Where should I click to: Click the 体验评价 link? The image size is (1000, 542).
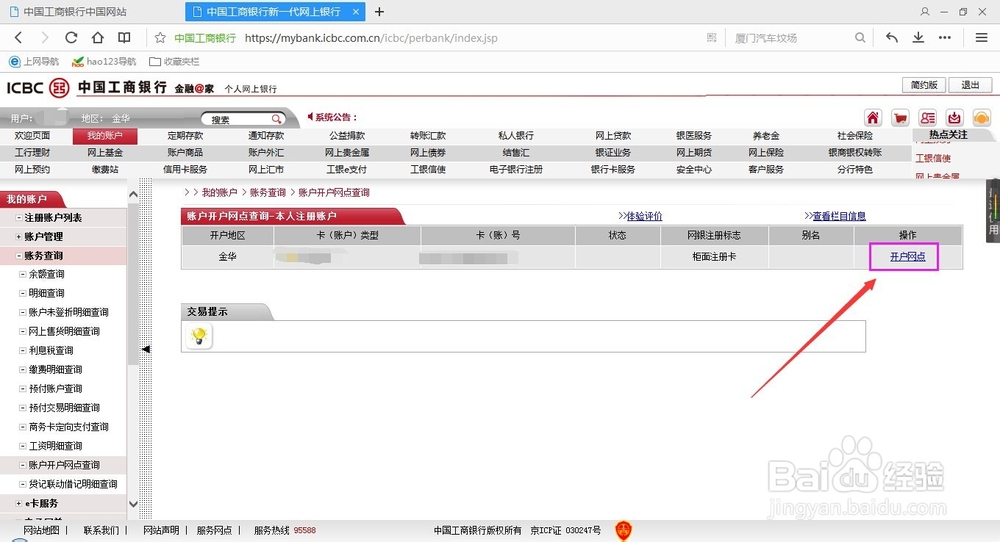coord(644,216)
